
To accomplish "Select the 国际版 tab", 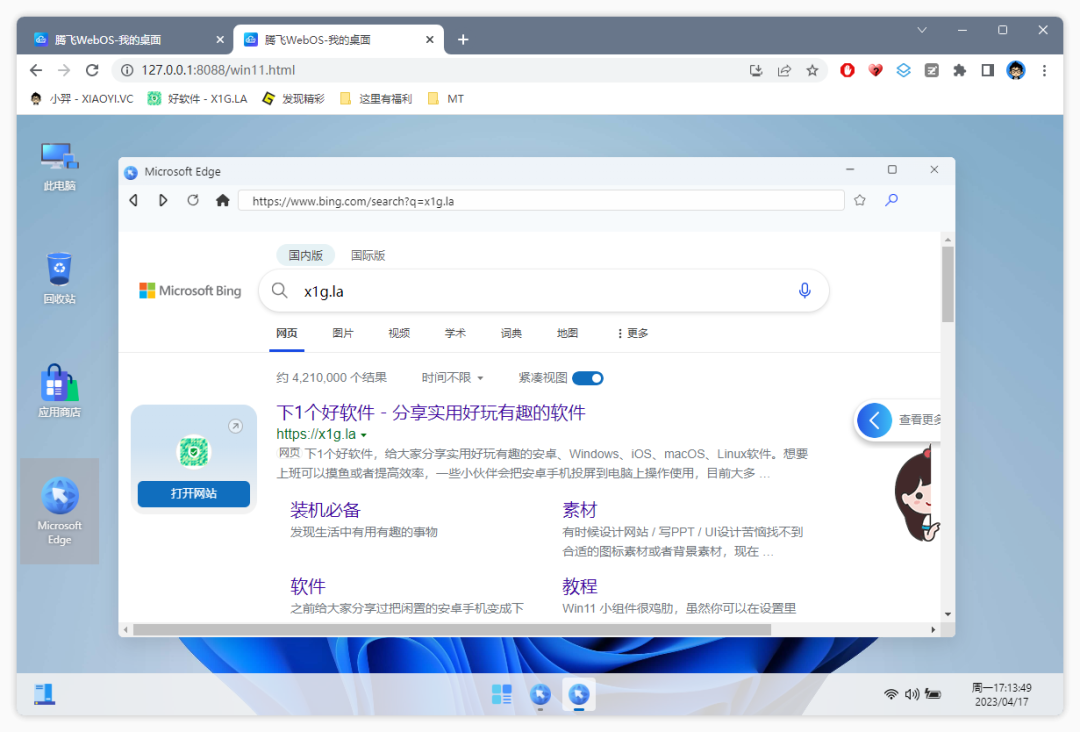I will coord(368,255).
